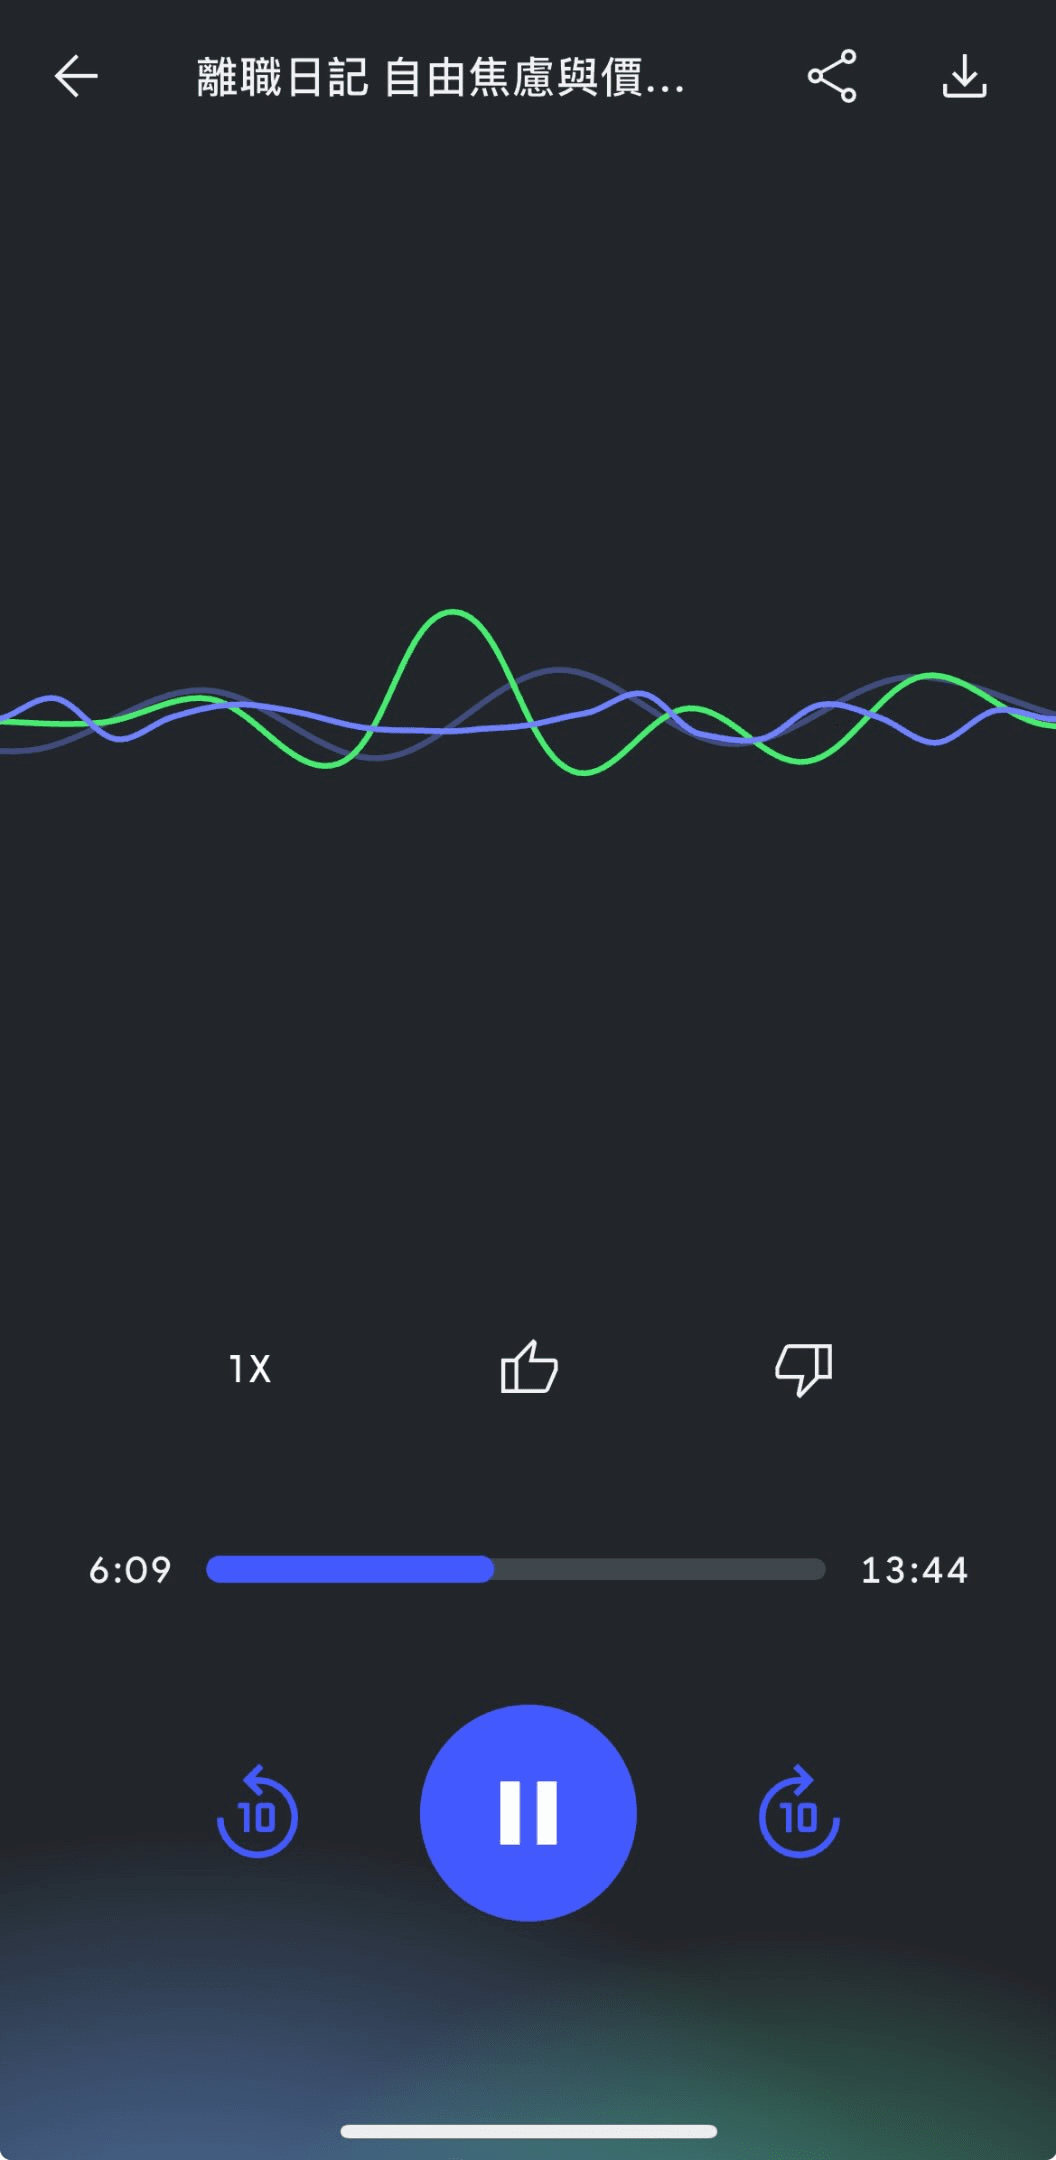Viewport: 1056px width, 2160px height.
Task: Rewind 10 seconds
Action: point(257,1812)
